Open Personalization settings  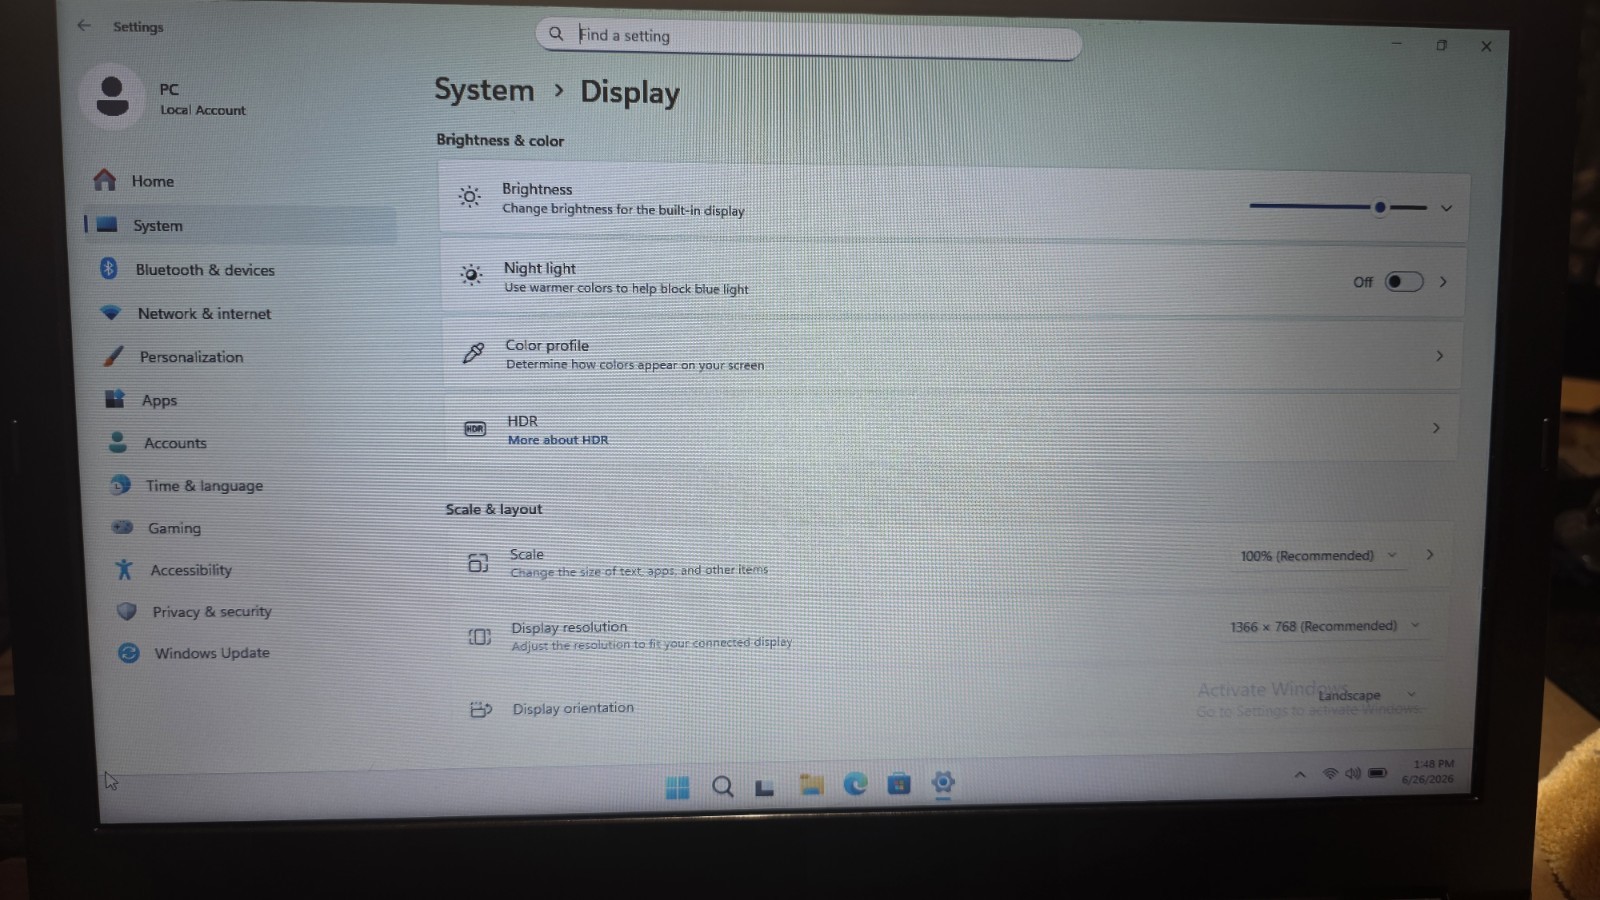pos(191,357)
